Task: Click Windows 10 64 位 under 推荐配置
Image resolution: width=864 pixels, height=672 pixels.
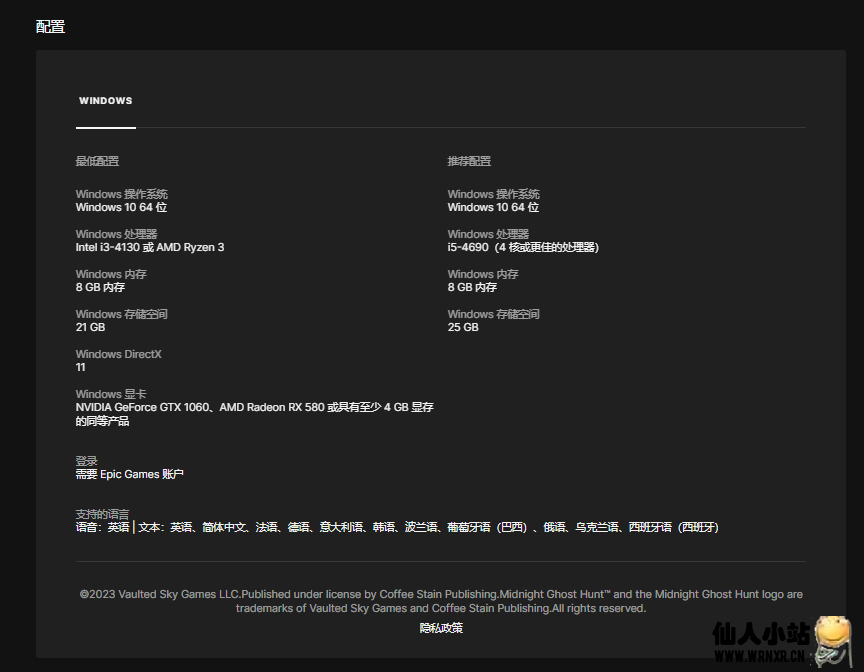Action: pos(493,207)
